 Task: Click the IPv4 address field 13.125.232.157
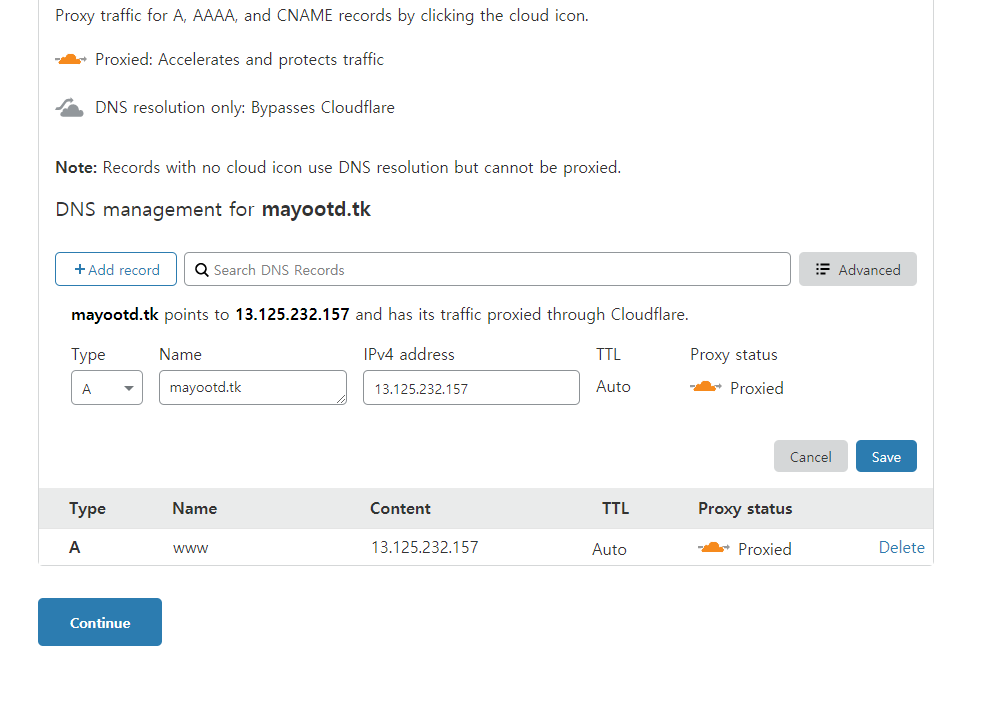[471, 387]
